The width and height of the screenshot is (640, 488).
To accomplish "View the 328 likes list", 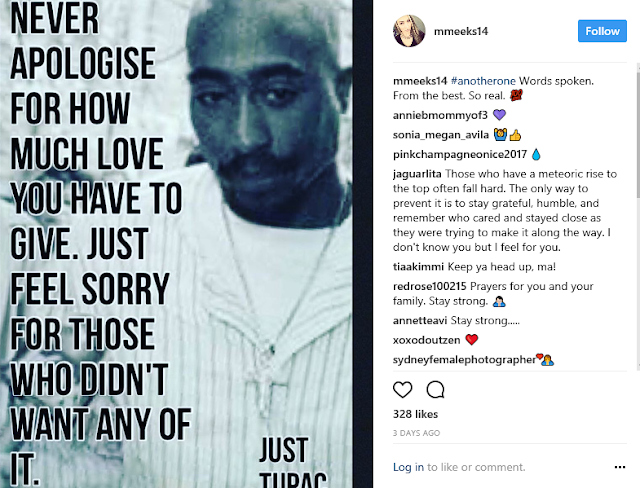I will (415, 414).
